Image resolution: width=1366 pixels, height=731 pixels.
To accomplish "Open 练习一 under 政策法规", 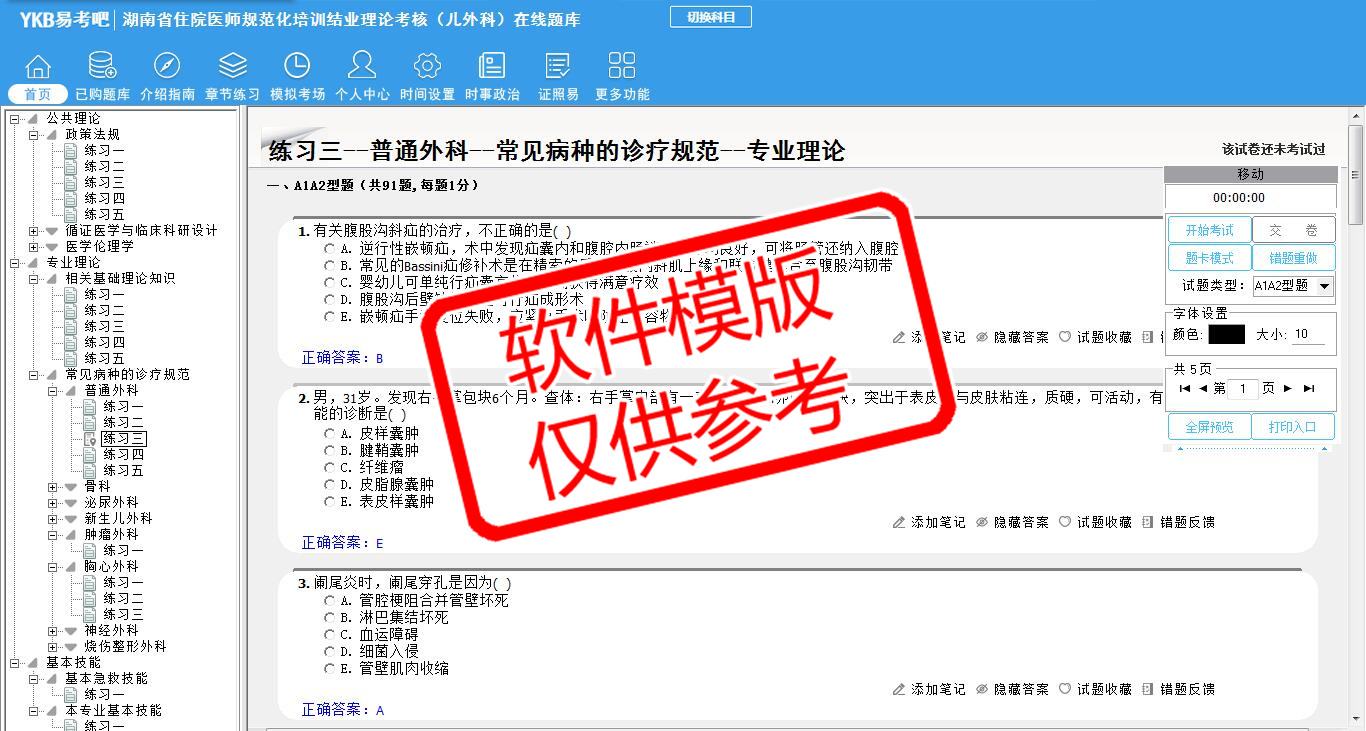I will tap(104, 151).
